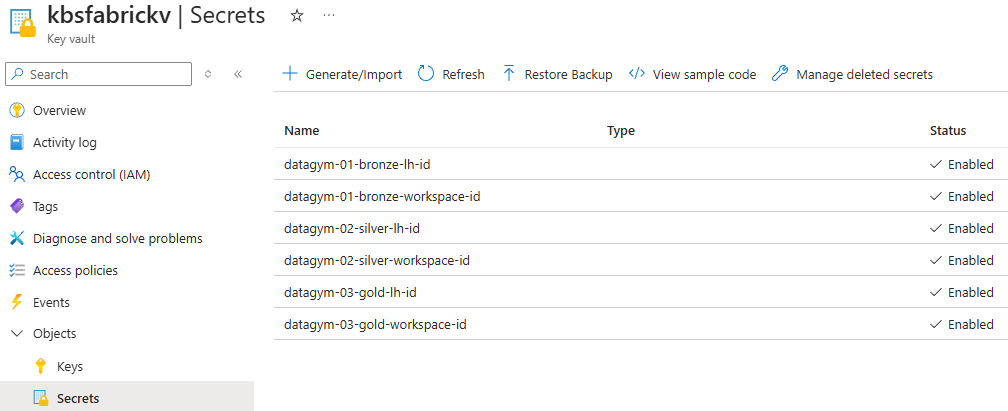This screenshot has height=411, width=1008.
Task: Sort by the Name column header
Action: [x=302, y=131]
